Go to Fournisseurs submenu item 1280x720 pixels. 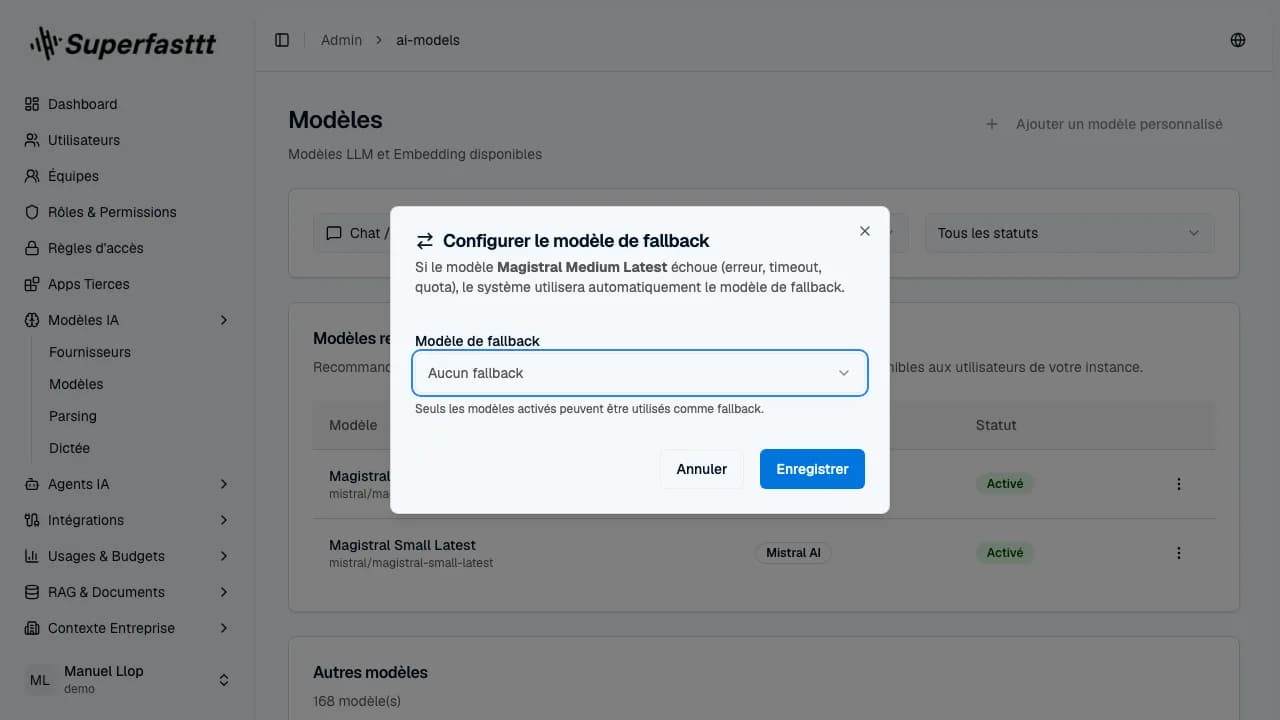[x=90, y=352]
